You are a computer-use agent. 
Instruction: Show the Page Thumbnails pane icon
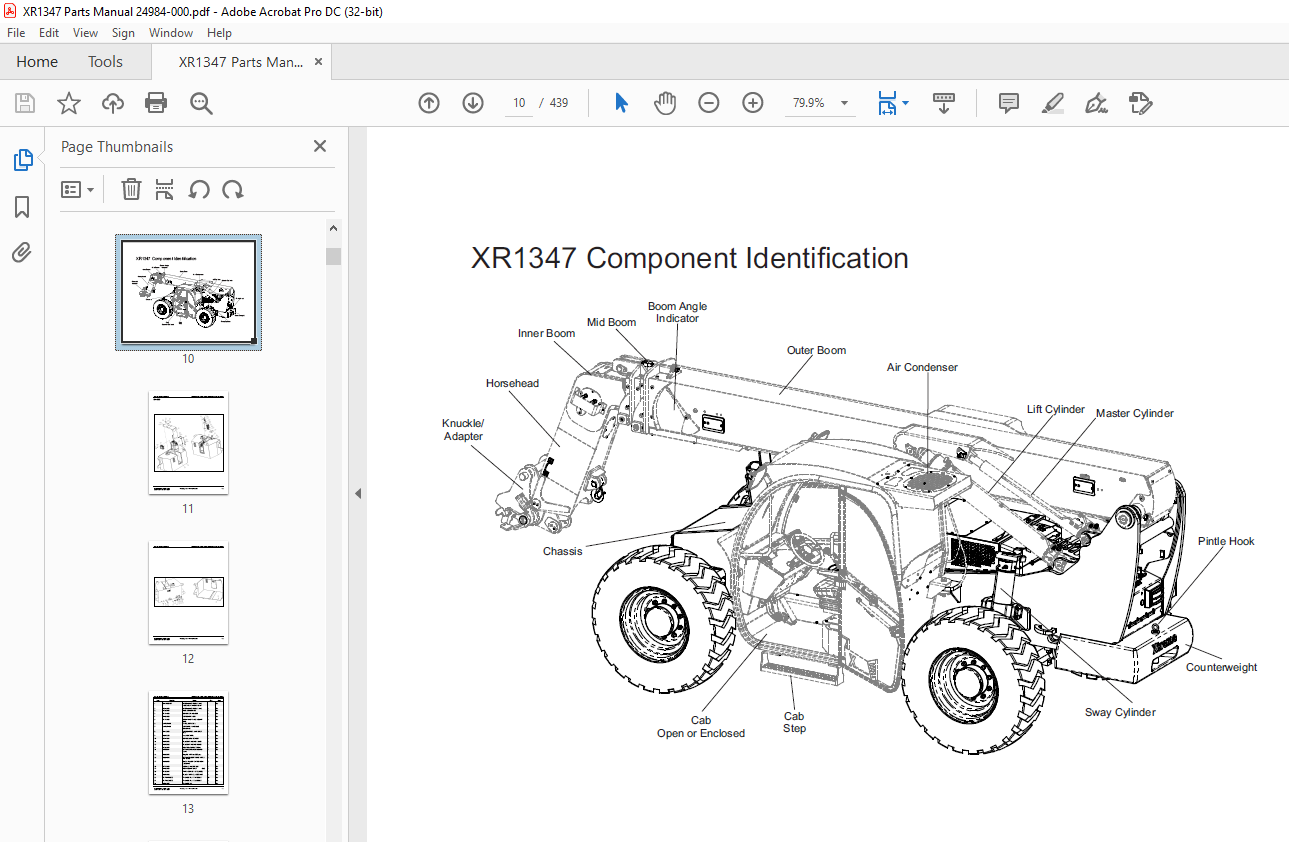coord(22,159)
